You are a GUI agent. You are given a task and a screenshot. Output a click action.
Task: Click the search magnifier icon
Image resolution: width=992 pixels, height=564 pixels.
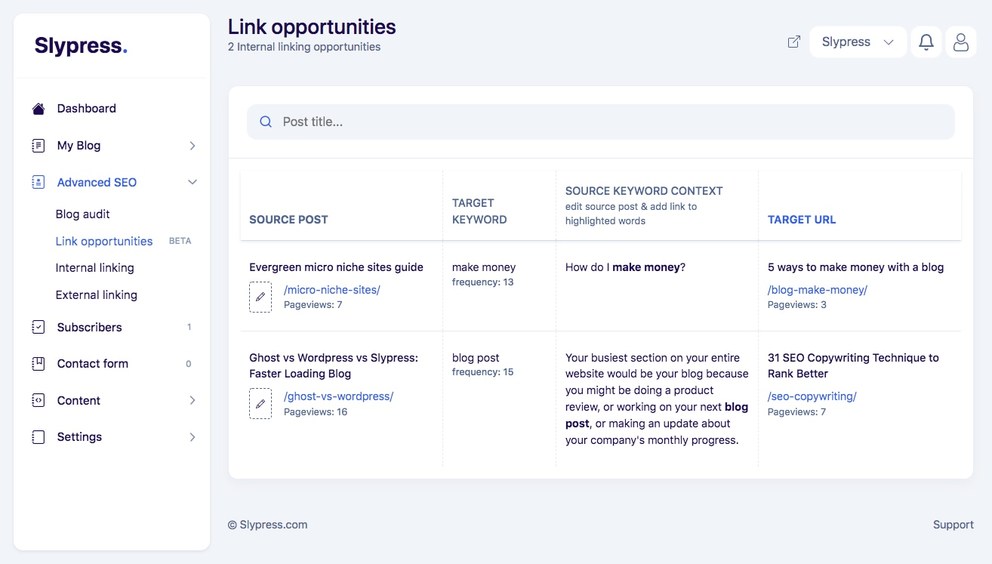(x=266, y=122)
